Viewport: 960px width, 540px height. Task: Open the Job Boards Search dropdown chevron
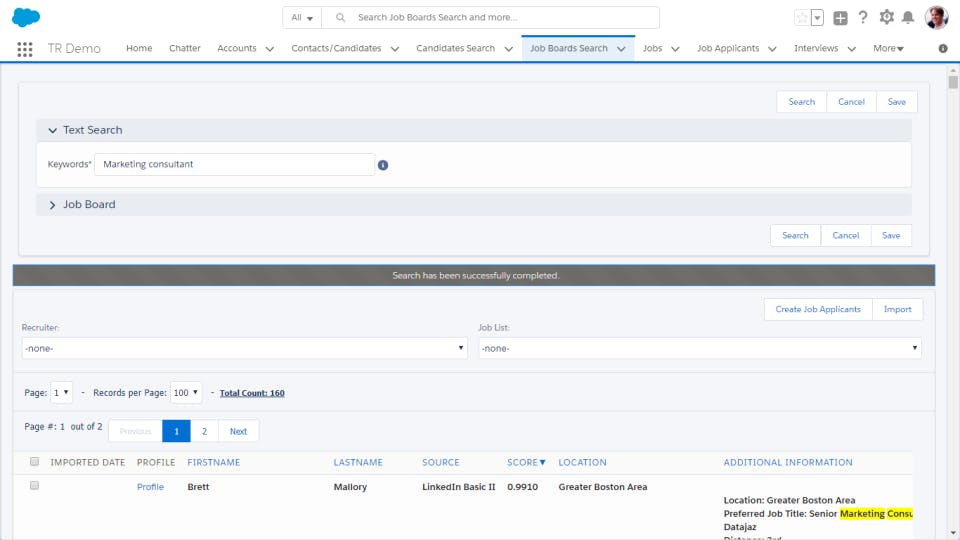click(x=621, y=48)
